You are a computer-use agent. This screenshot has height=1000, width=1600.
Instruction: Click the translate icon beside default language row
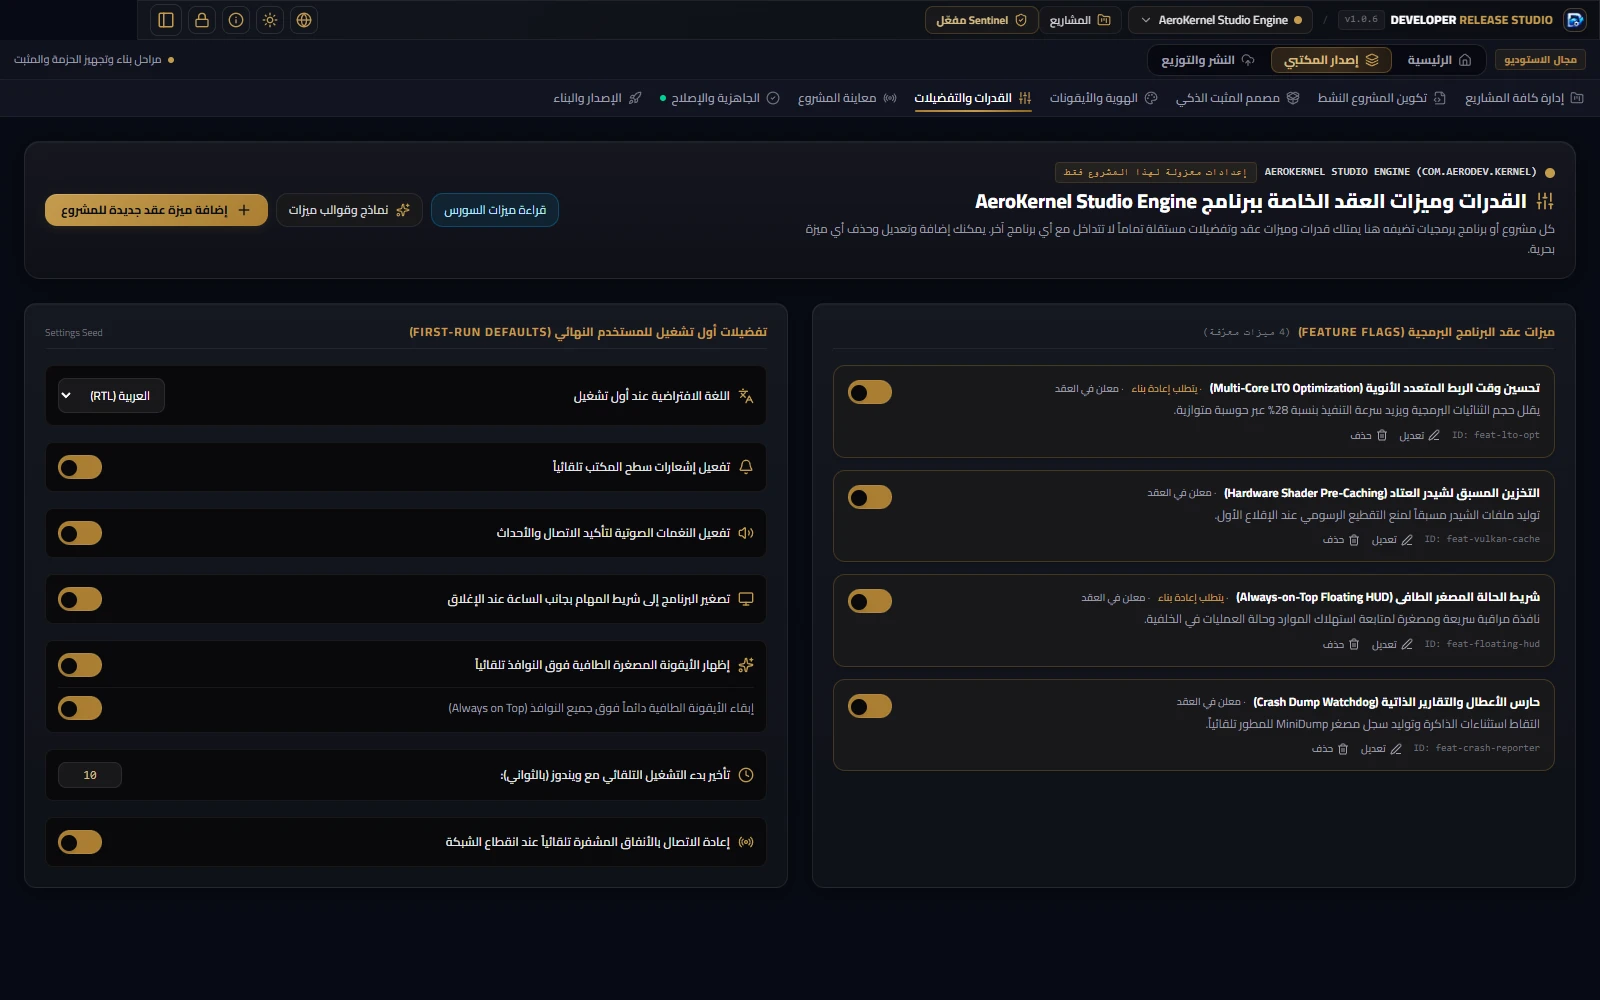746,396
